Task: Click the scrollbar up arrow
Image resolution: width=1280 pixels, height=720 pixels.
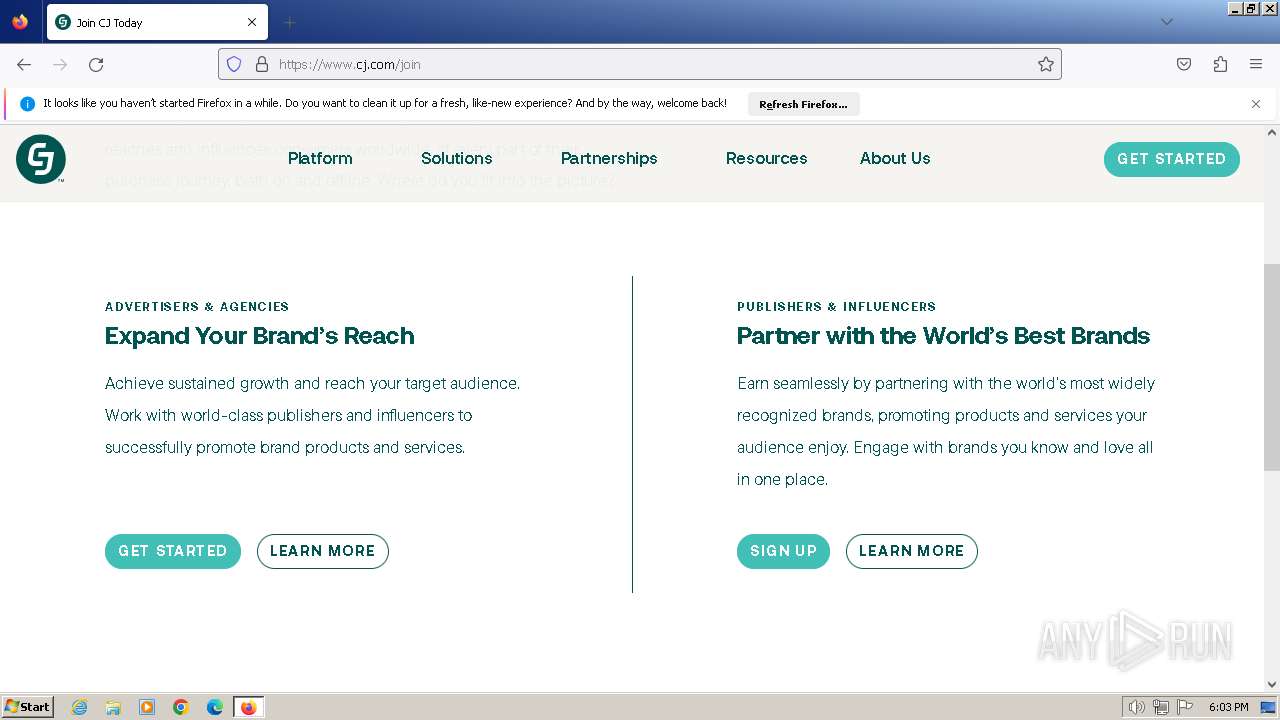Action: pos(1272,132)
